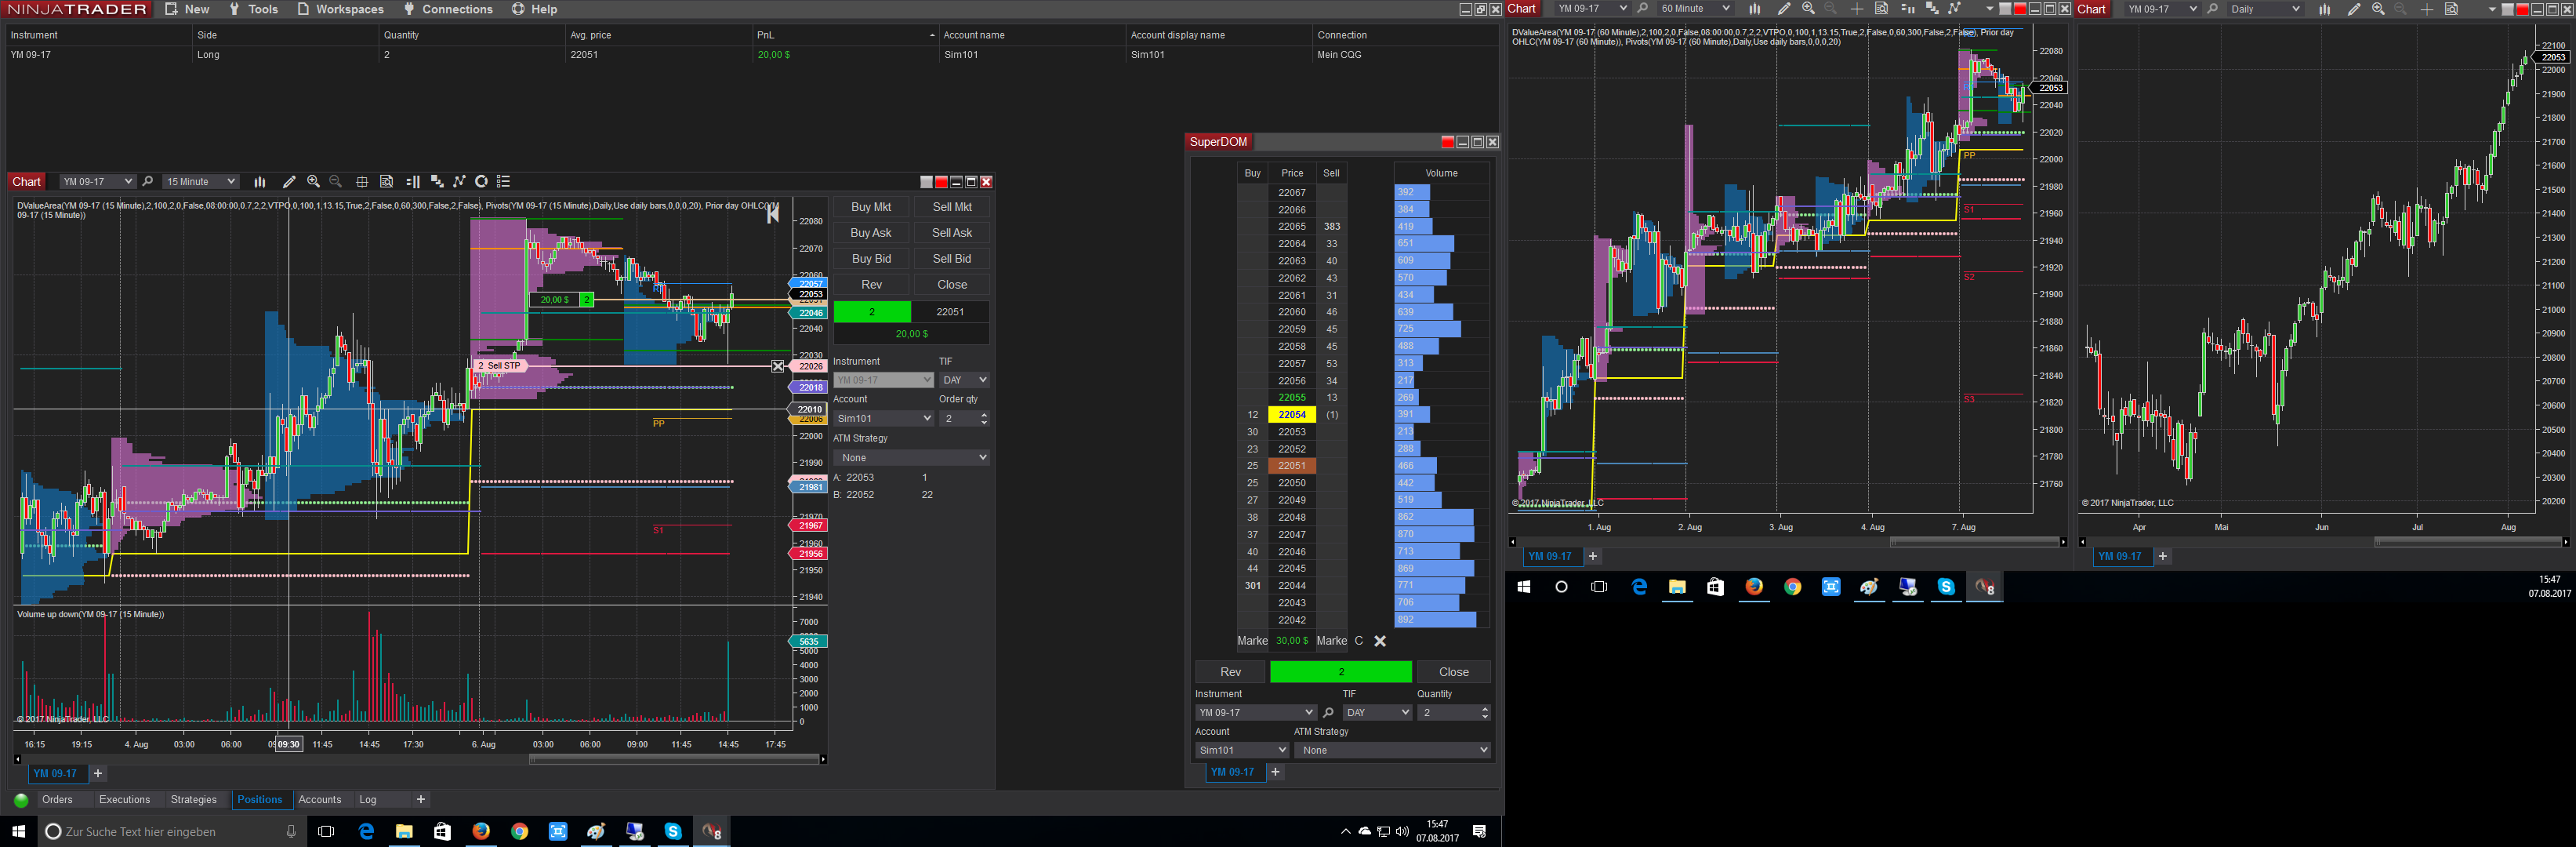
Task: Open TIF dropdown in Chart Trader
Action: tap(964, 380)
